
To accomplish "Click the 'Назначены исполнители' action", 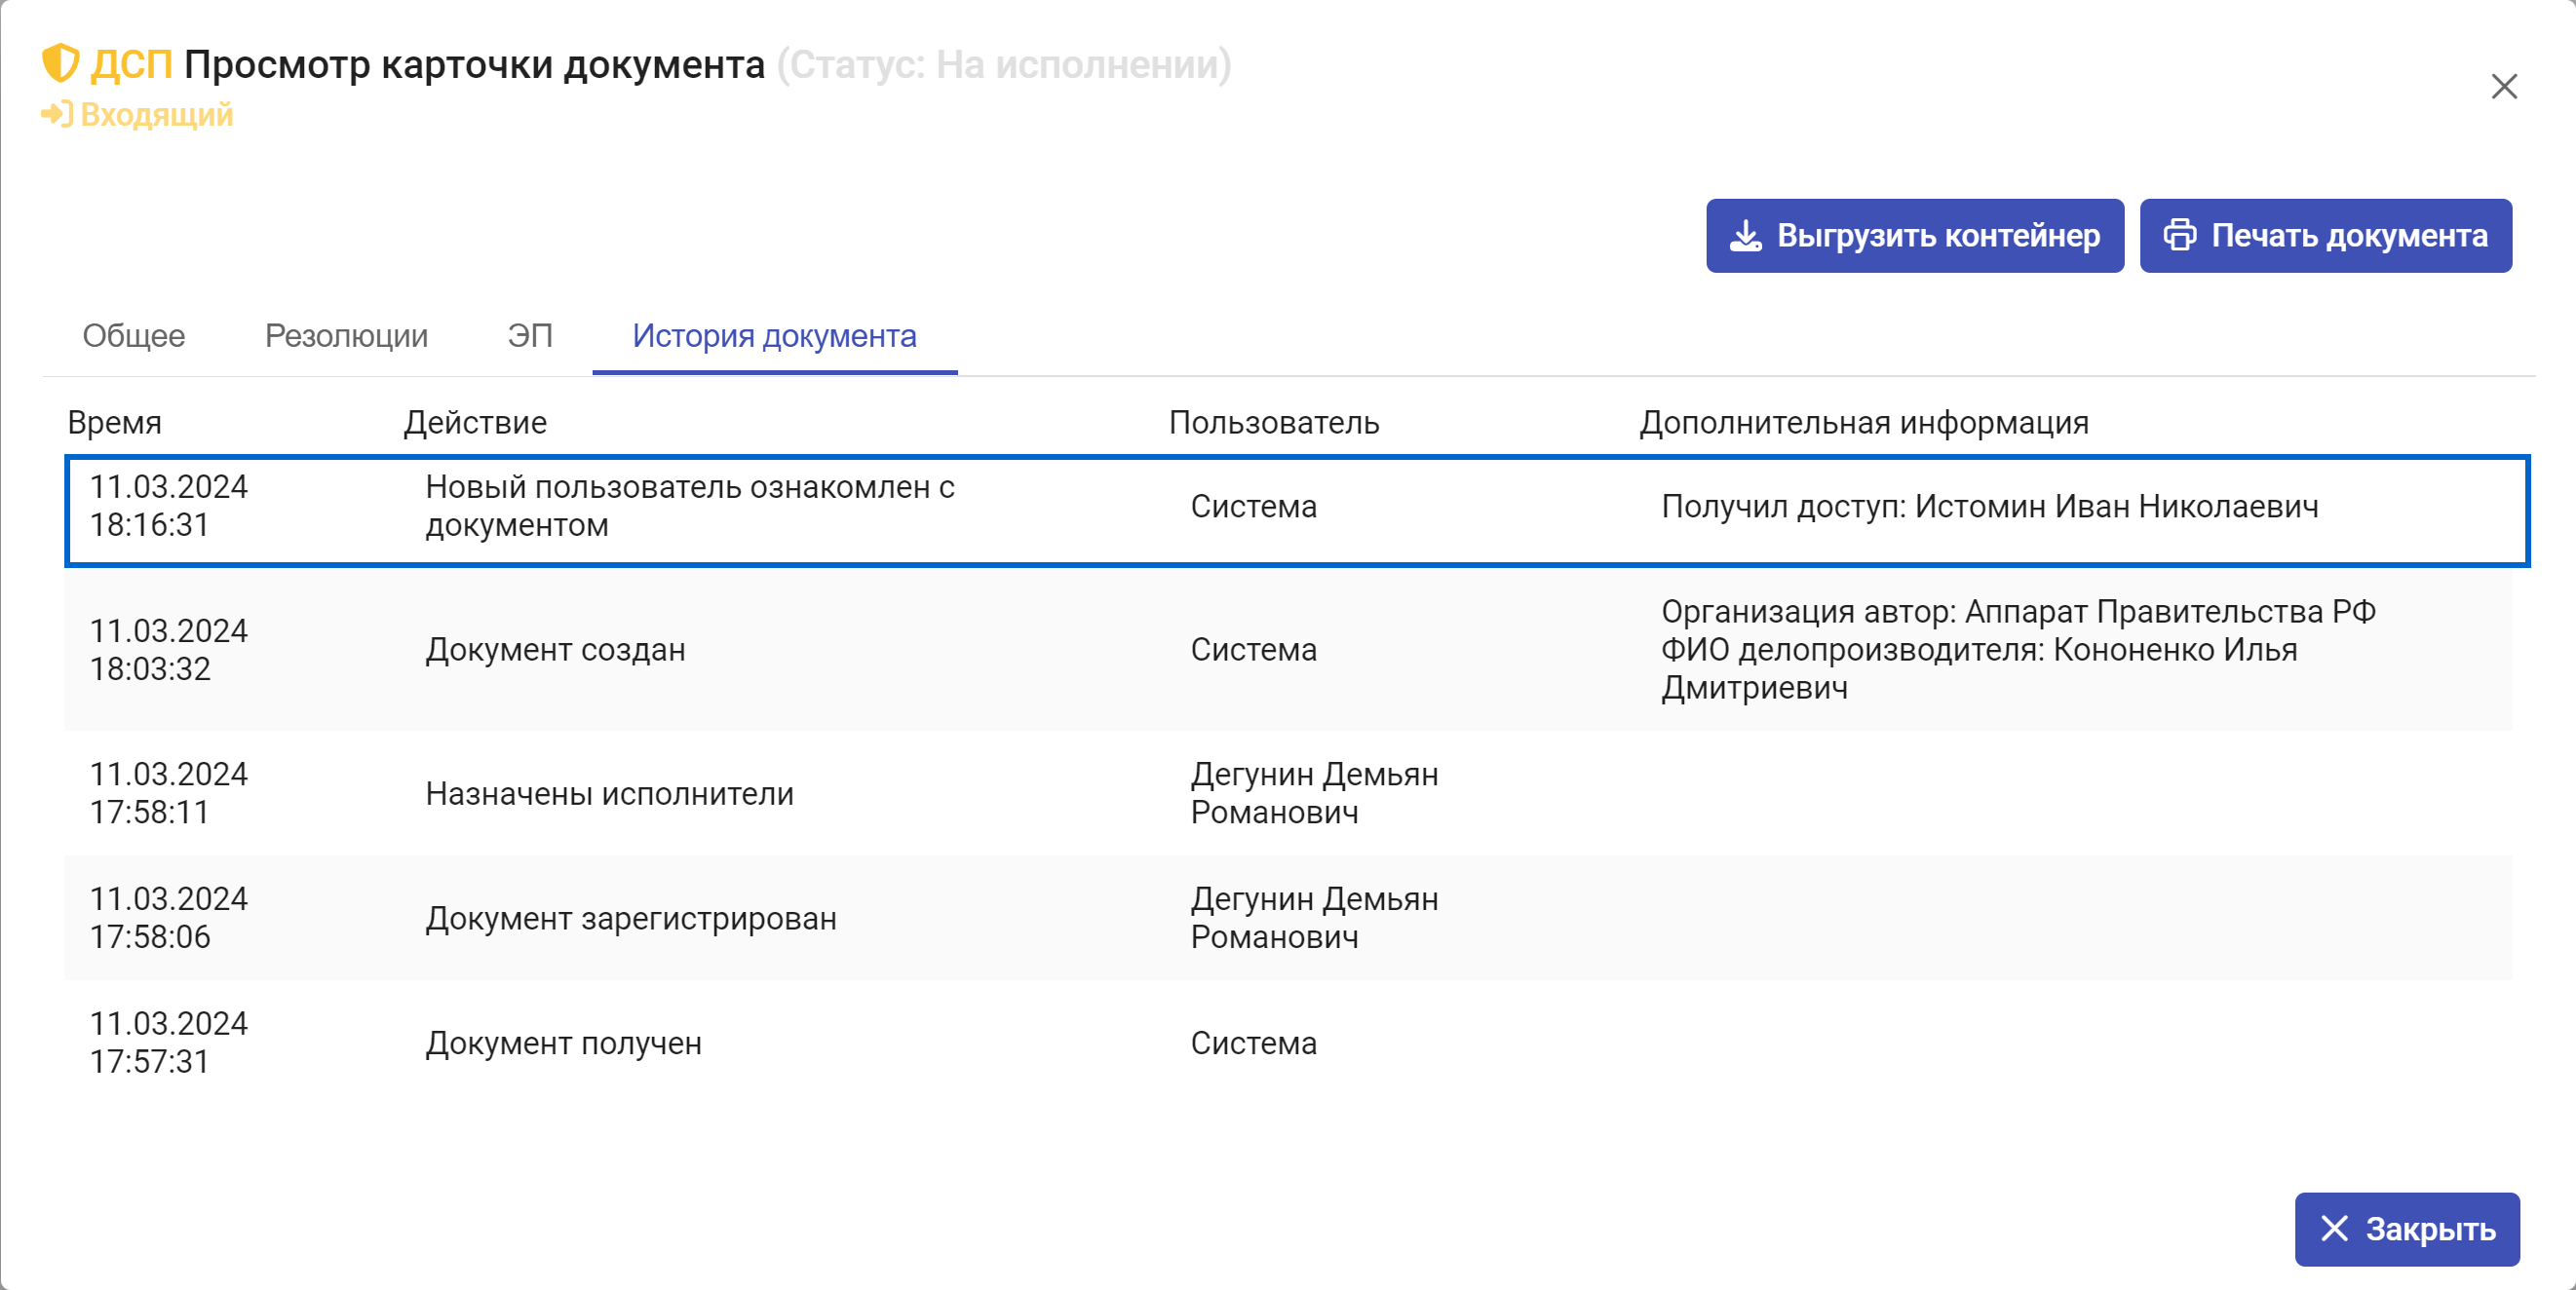I will point(609,794).
